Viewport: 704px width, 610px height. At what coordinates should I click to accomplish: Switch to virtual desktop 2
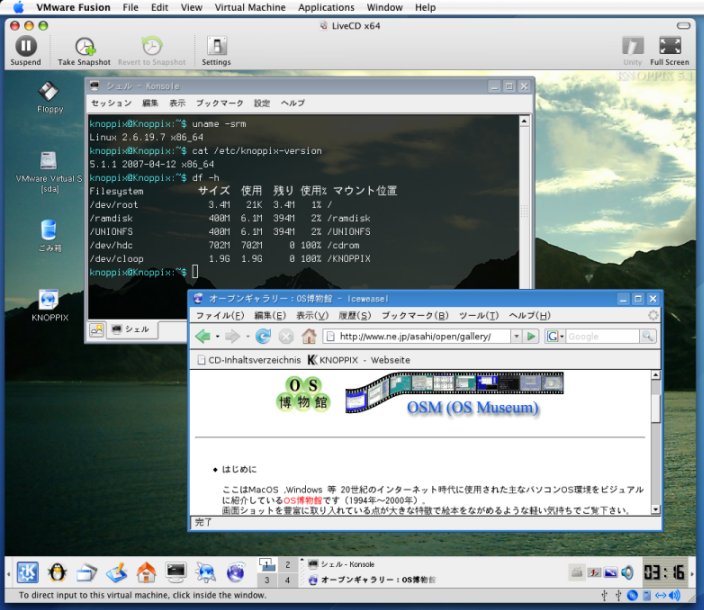[287, 565]
